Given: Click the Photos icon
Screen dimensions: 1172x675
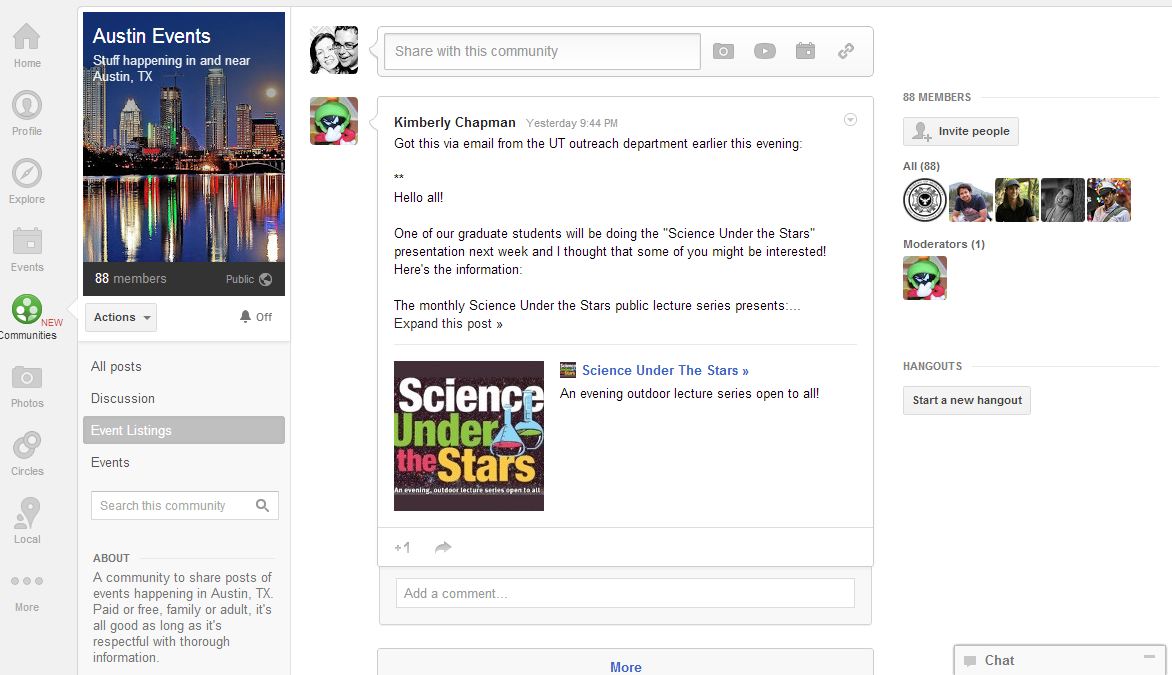Looking at the screenshot, I should click(x=26, y=379).
